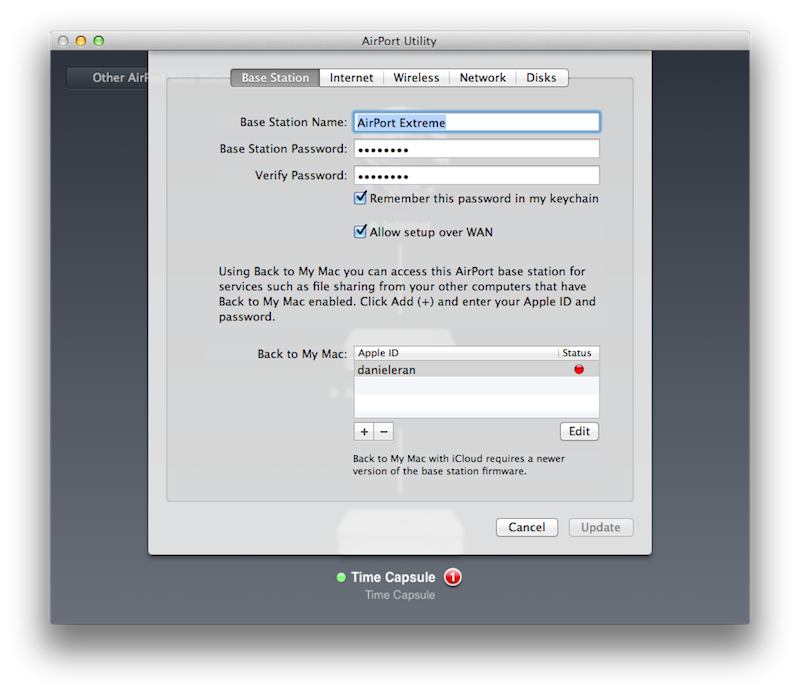Click the Edit button
800x694 pixels.
[x=579, y=432]
